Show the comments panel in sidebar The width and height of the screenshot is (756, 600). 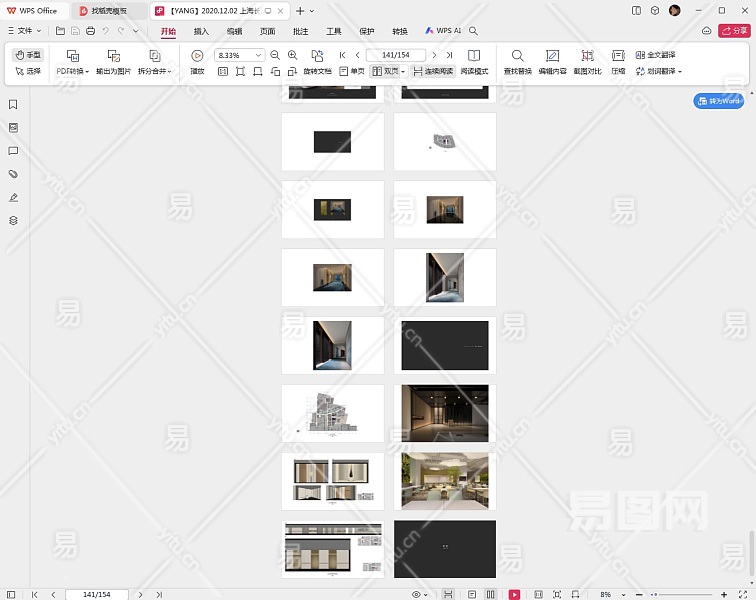click(x=13, y=151)
